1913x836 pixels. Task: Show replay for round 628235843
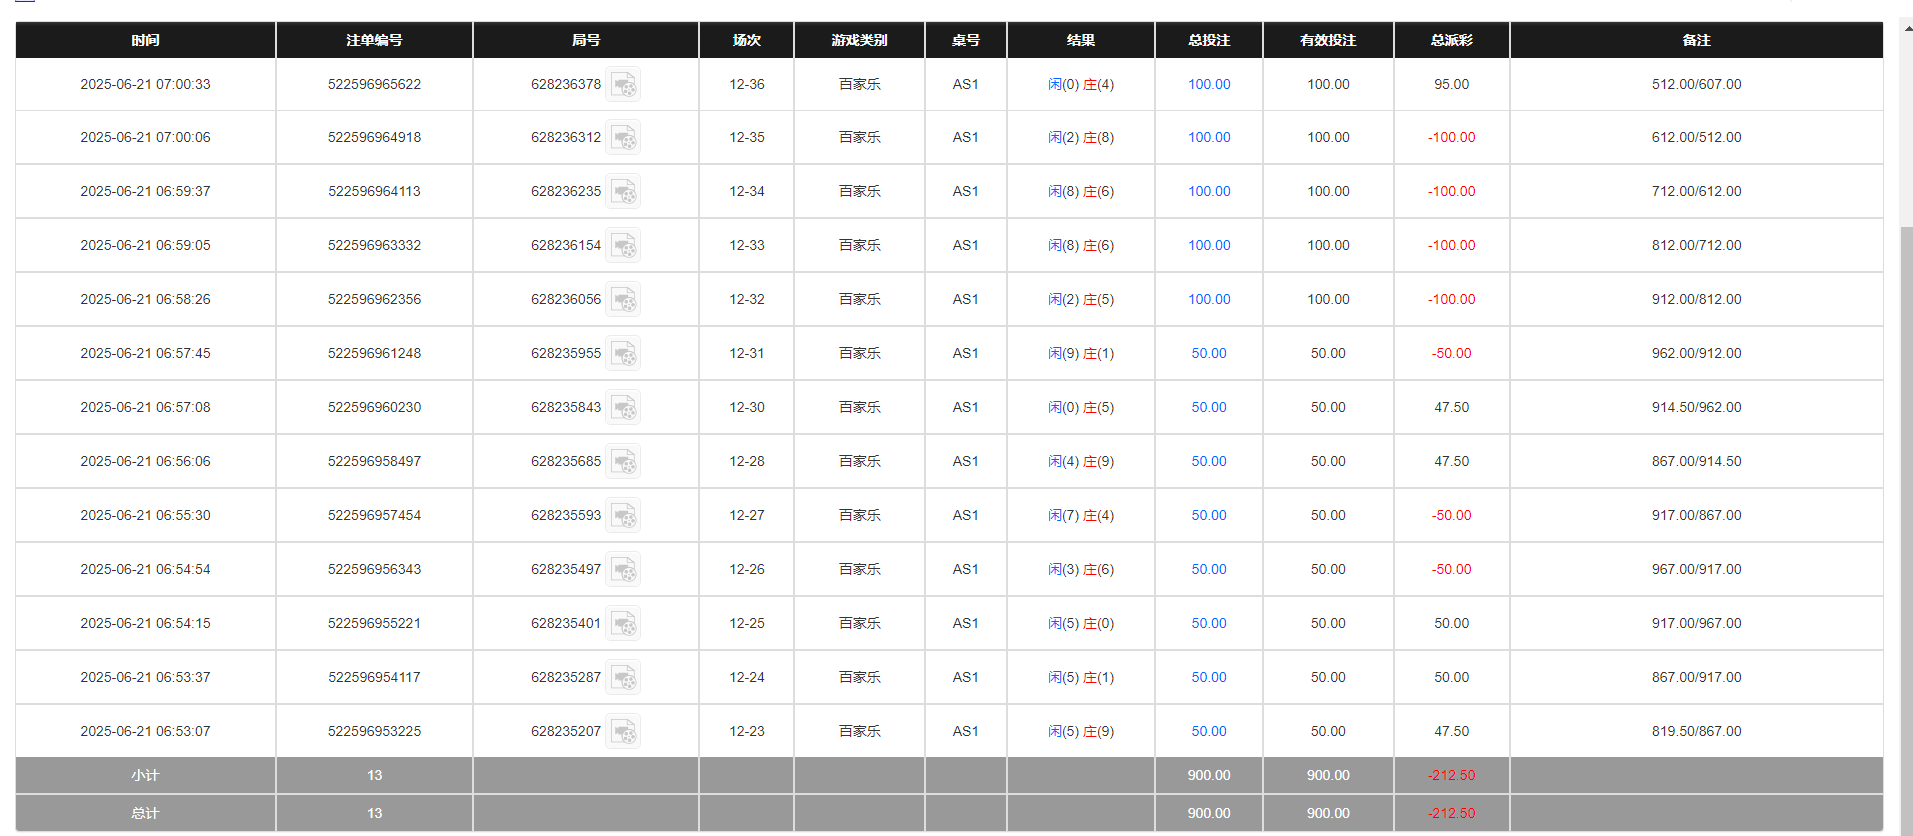(x=623, y=408)
